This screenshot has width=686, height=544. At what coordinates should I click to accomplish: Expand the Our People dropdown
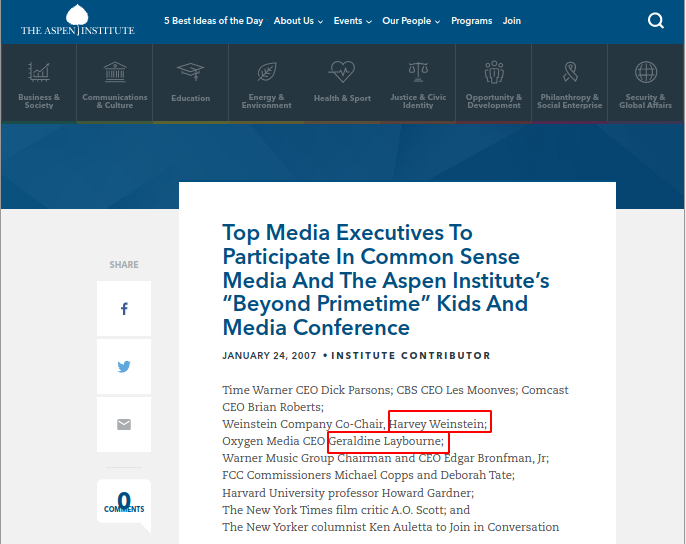click(x=411, y=21)
